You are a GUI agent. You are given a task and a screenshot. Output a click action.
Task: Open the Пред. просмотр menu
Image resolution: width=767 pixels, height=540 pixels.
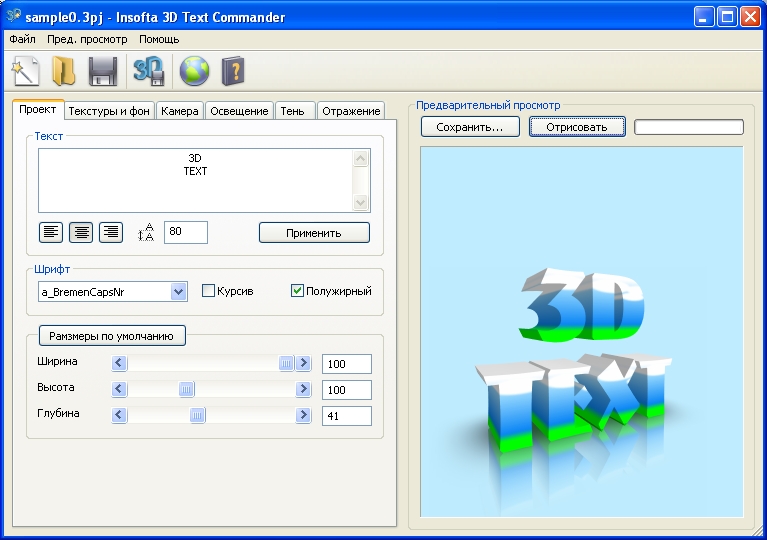click(87, 39)
